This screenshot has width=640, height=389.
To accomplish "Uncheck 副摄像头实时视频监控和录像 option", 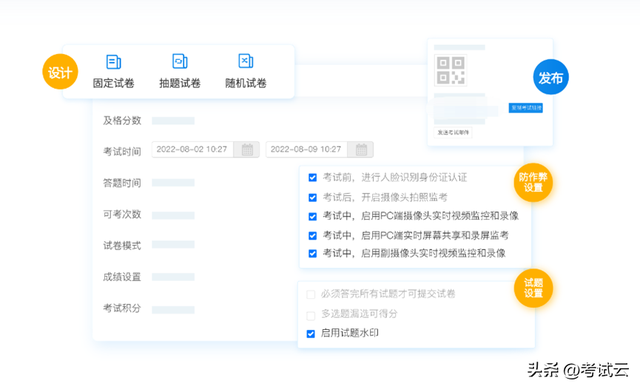I will click(313, 253).
